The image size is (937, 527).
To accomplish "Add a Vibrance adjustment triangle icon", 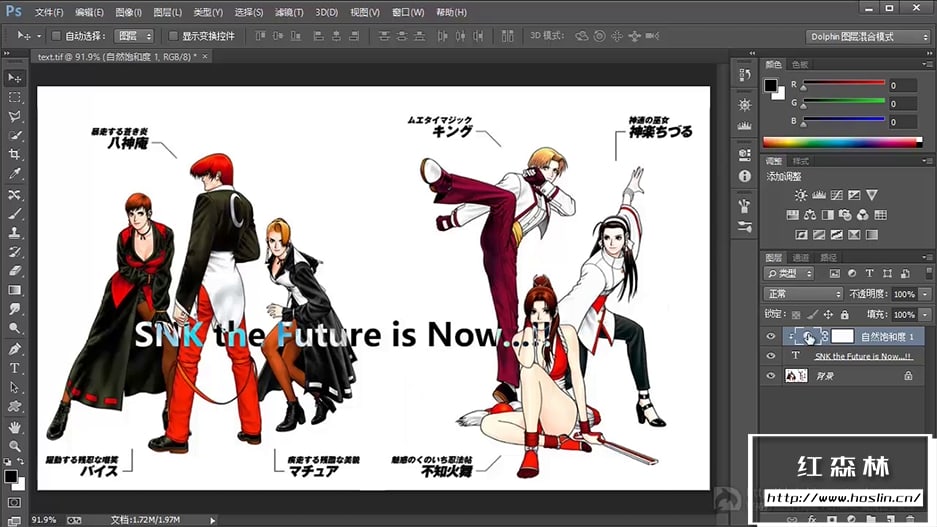I will (872, 195).
